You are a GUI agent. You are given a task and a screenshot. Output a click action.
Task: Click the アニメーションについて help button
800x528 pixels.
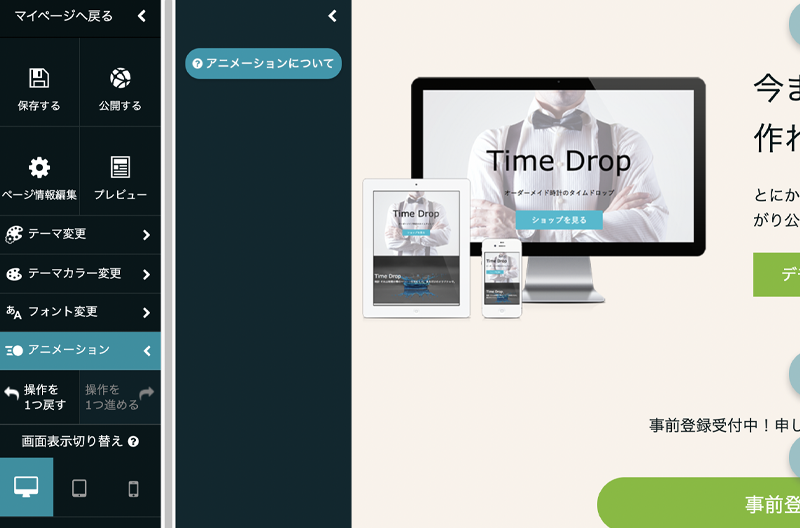click(263, 63)
